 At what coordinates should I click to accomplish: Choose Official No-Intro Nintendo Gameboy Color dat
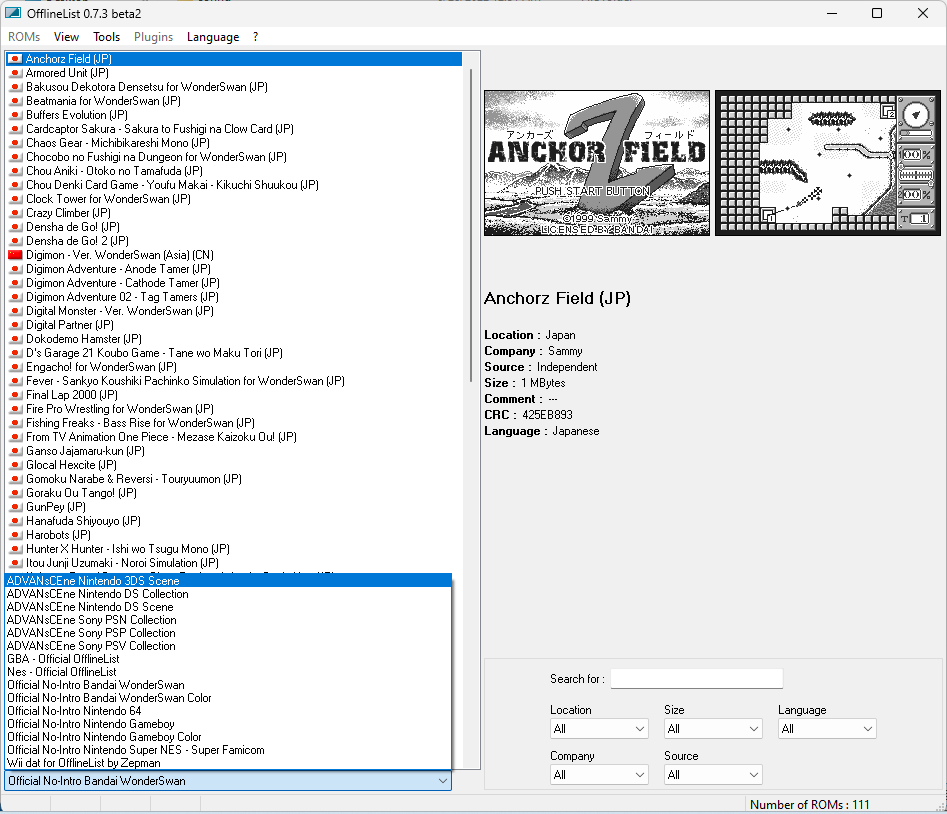[x=228, y=737]
